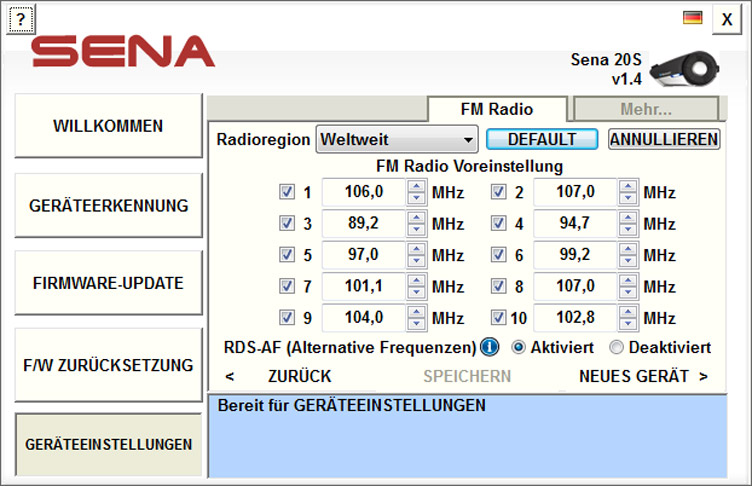Increase preset 7 frequency with up arrow
This screenshot has width=752, height=486.
(x=416, y=280)
